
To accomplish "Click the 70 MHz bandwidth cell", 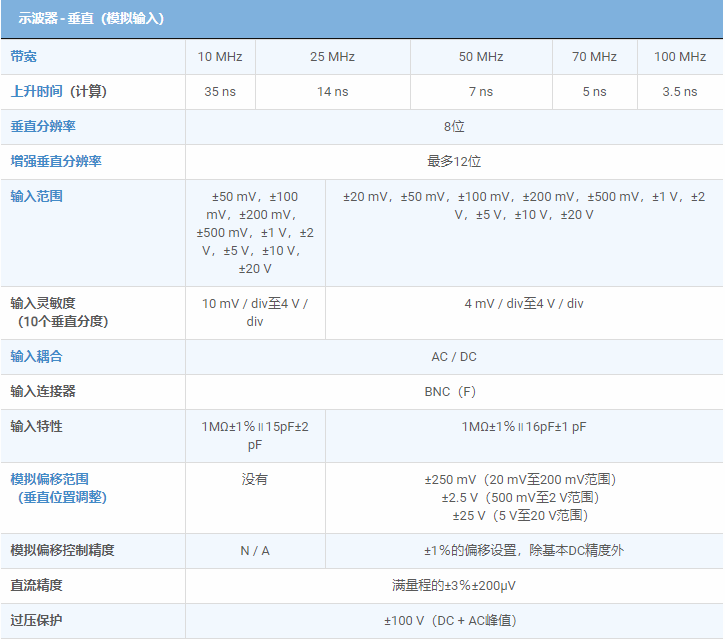I will pos(594,57).
